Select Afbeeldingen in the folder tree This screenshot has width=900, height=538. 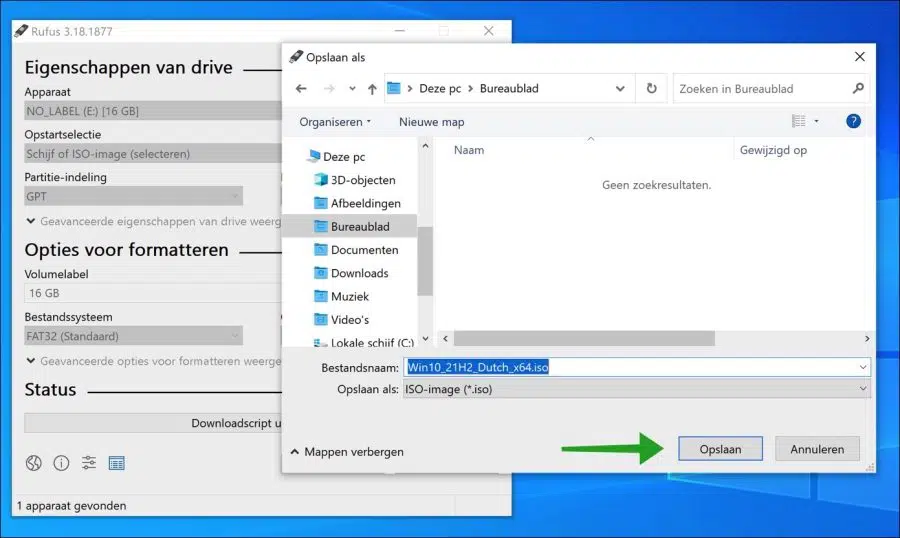pyautogui.click(x=357, y=203)
